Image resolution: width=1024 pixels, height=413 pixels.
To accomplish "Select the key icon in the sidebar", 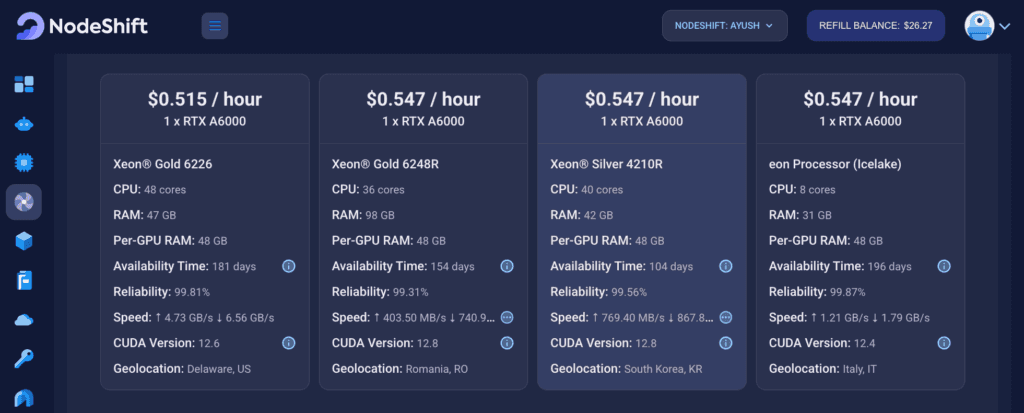I will pos(24,359).
